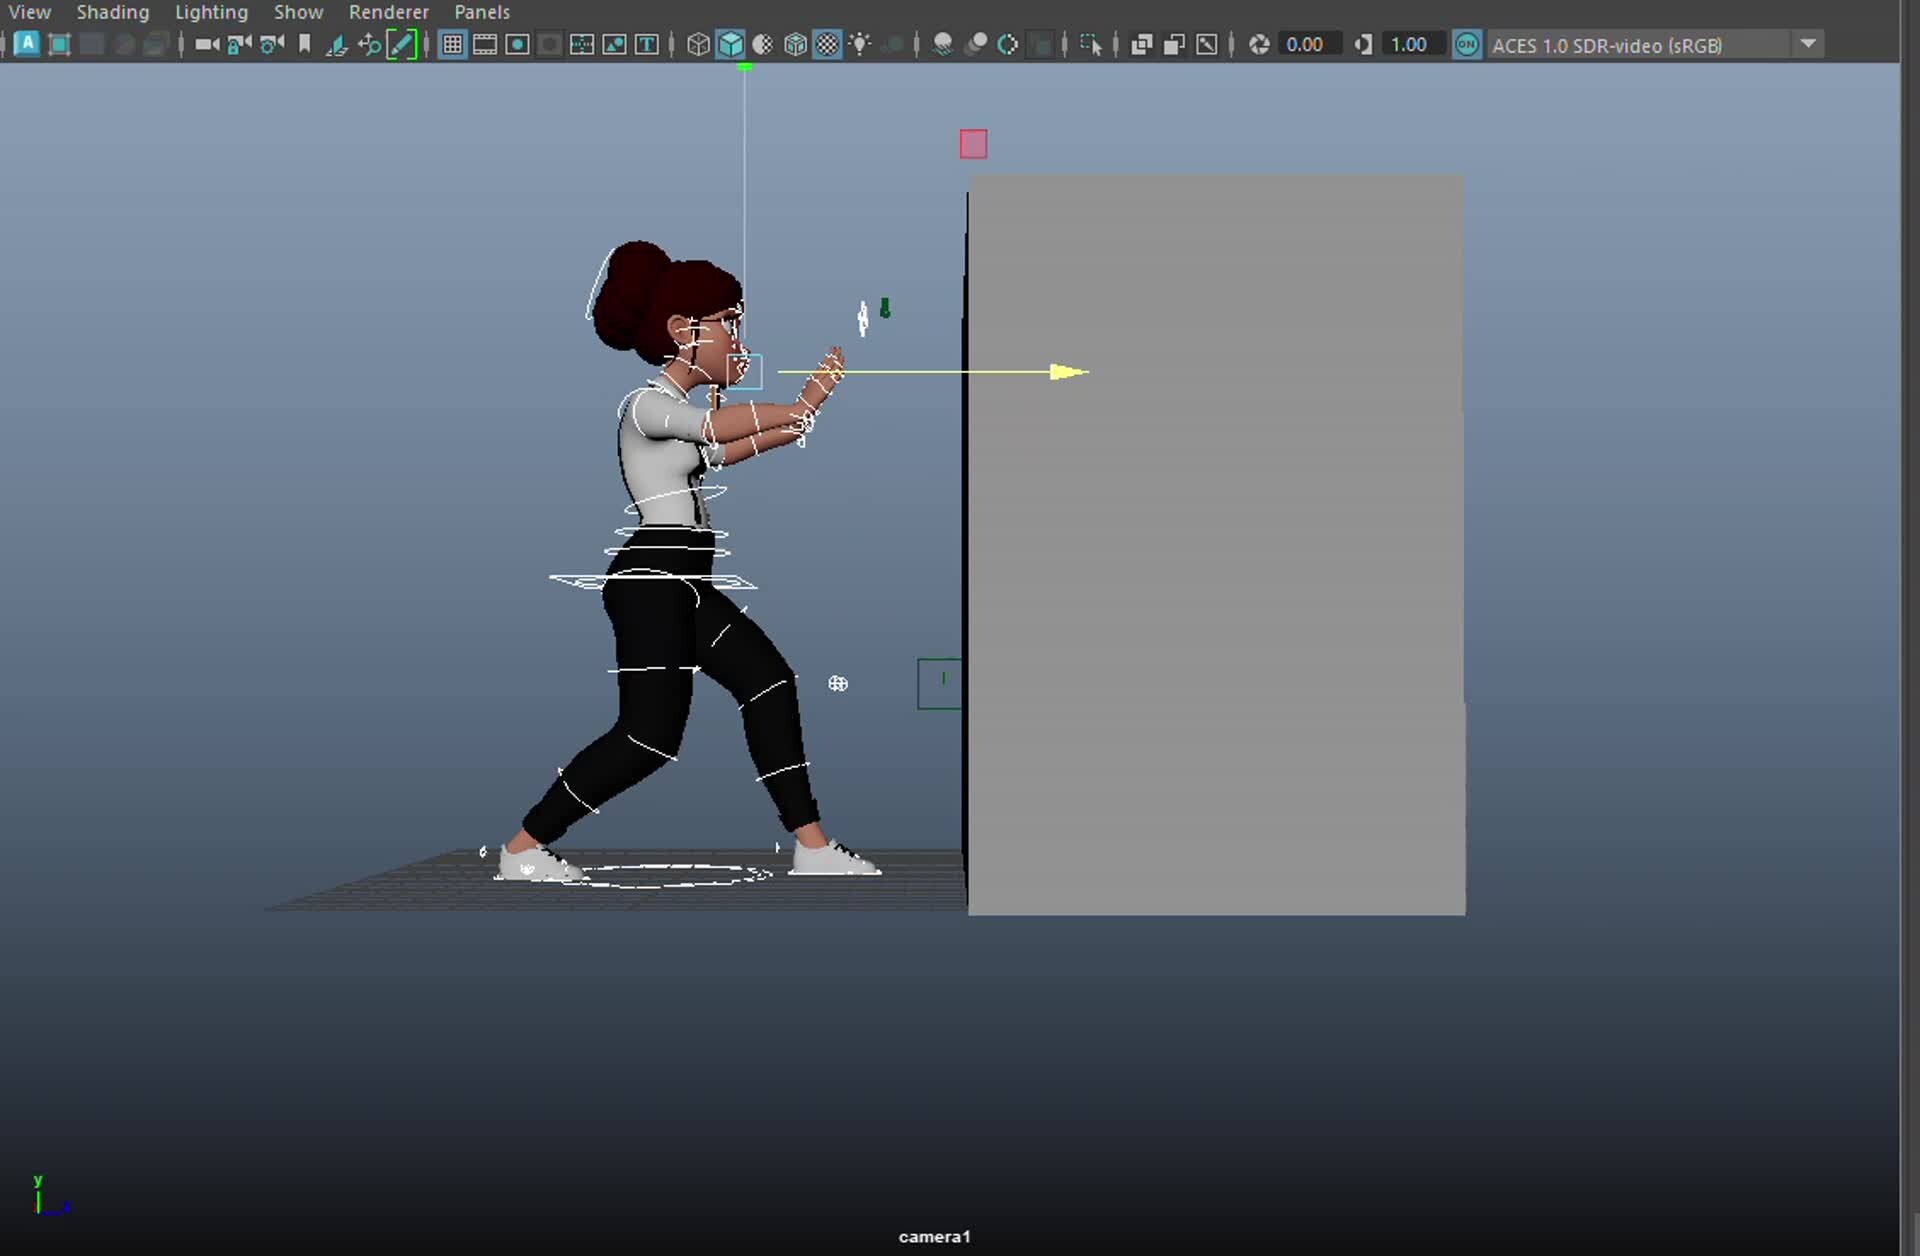
Task: Activate the Grease Pencil tool
Action: pos(402,44)
